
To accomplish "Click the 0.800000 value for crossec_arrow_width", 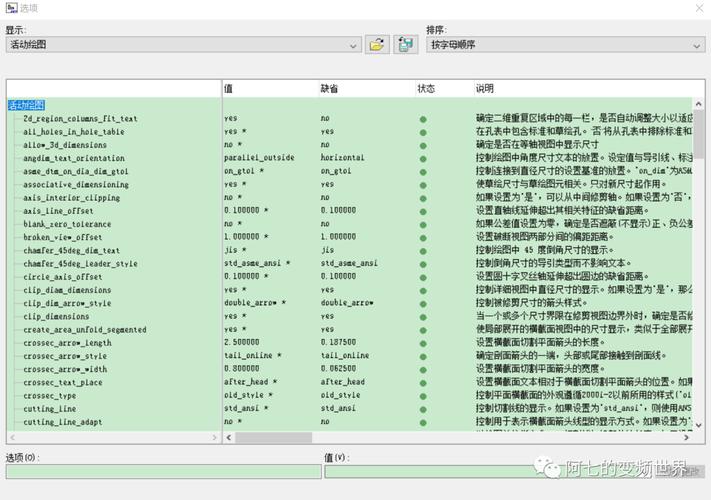I will [242, 369].
